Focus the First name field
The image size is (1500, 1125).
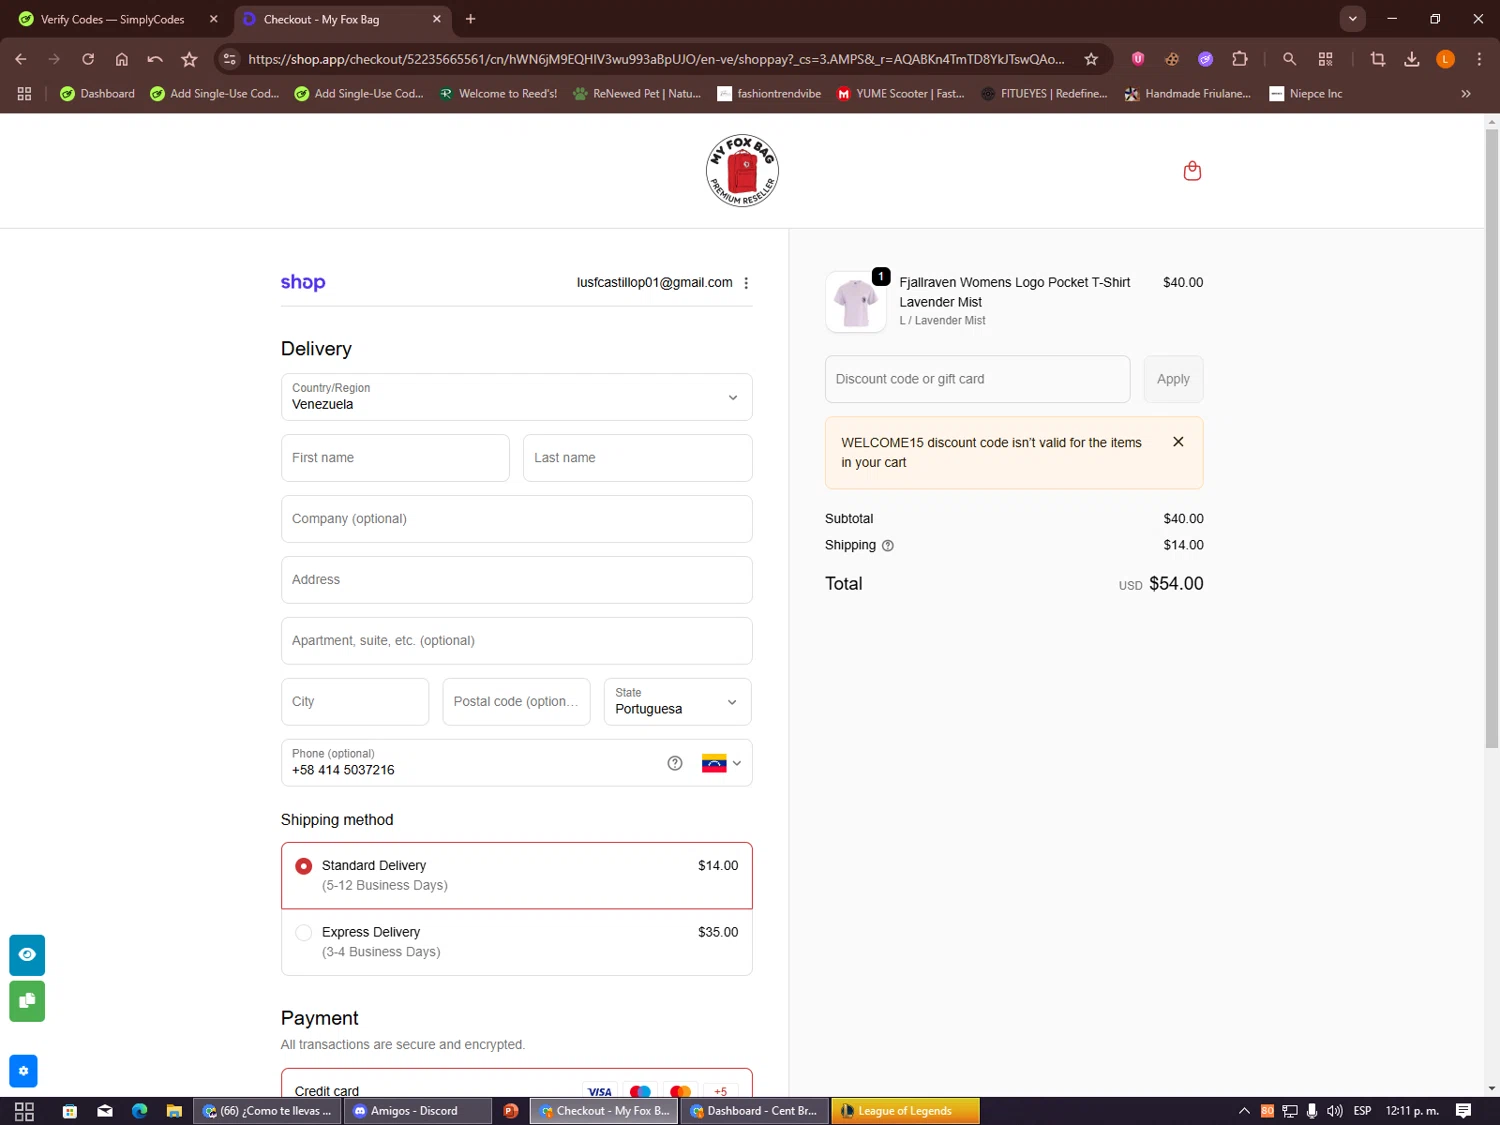pyautogui.click(x=395, y=458)
